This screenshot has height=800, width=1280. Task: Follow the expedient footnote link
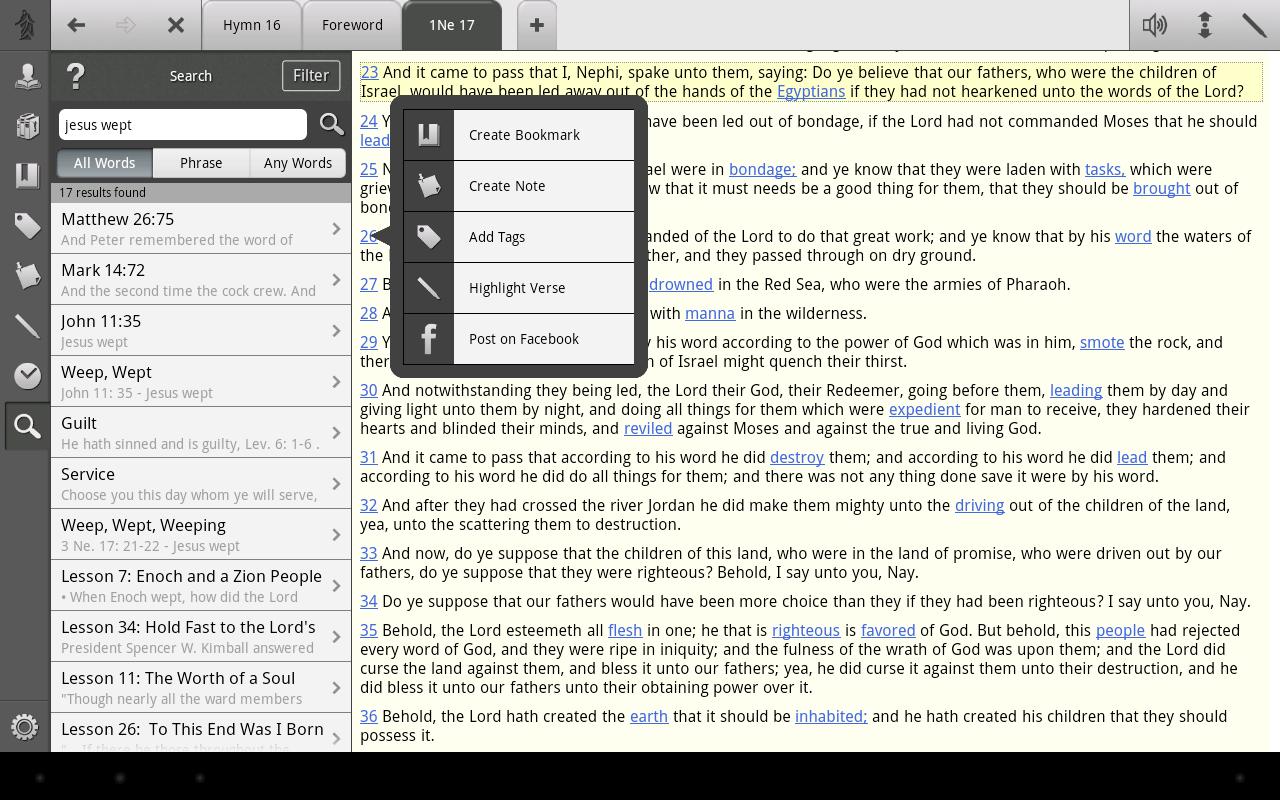924,409
